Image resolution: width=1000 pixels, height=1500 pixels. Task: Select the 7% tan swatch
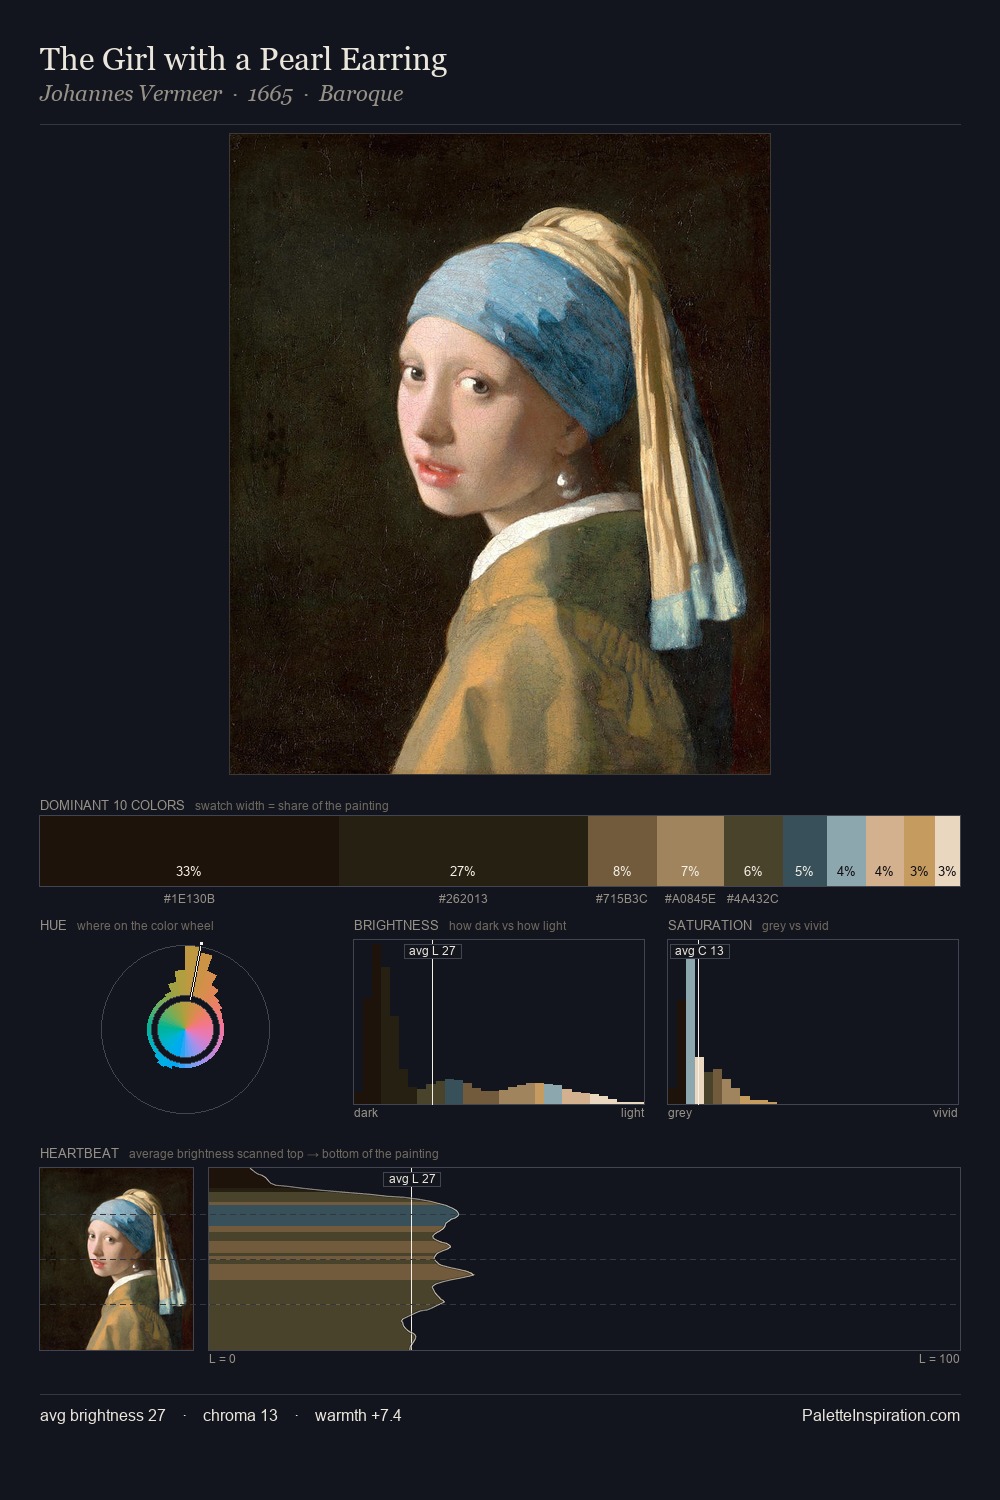click(x=690, y=851)
